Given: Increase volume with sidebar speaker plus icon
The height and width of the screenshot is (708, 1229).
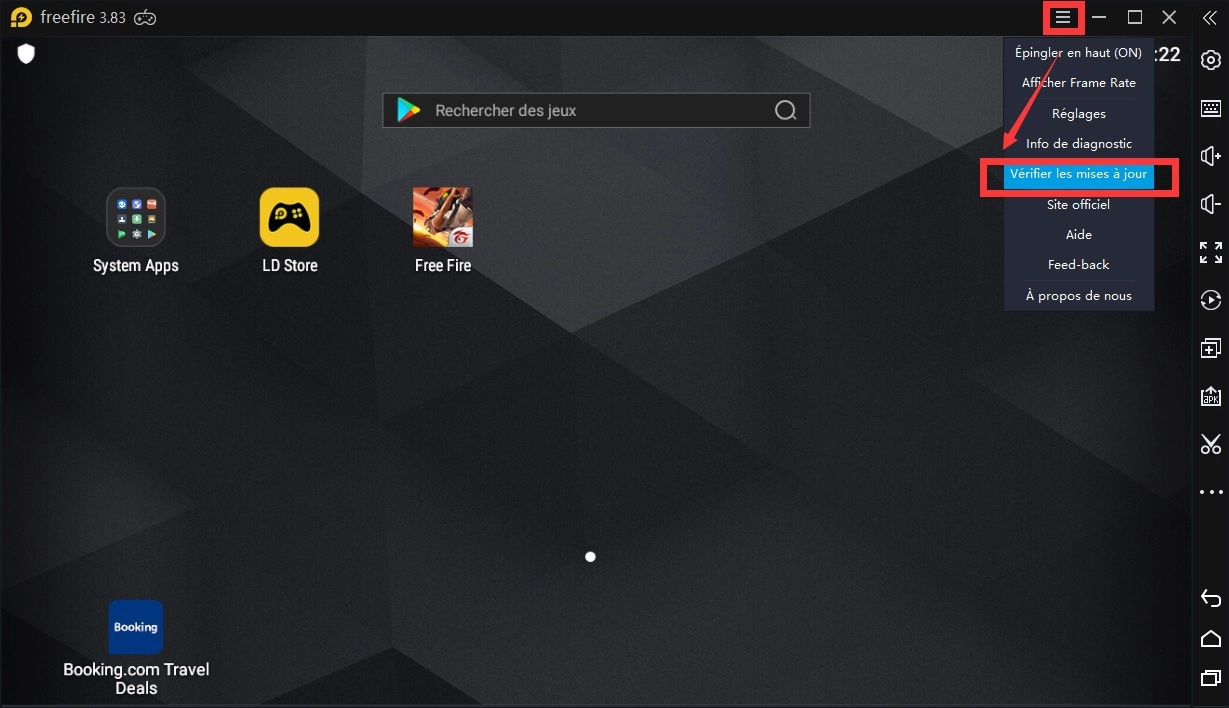Looking at the screenshot, I should click(1211, 156).
